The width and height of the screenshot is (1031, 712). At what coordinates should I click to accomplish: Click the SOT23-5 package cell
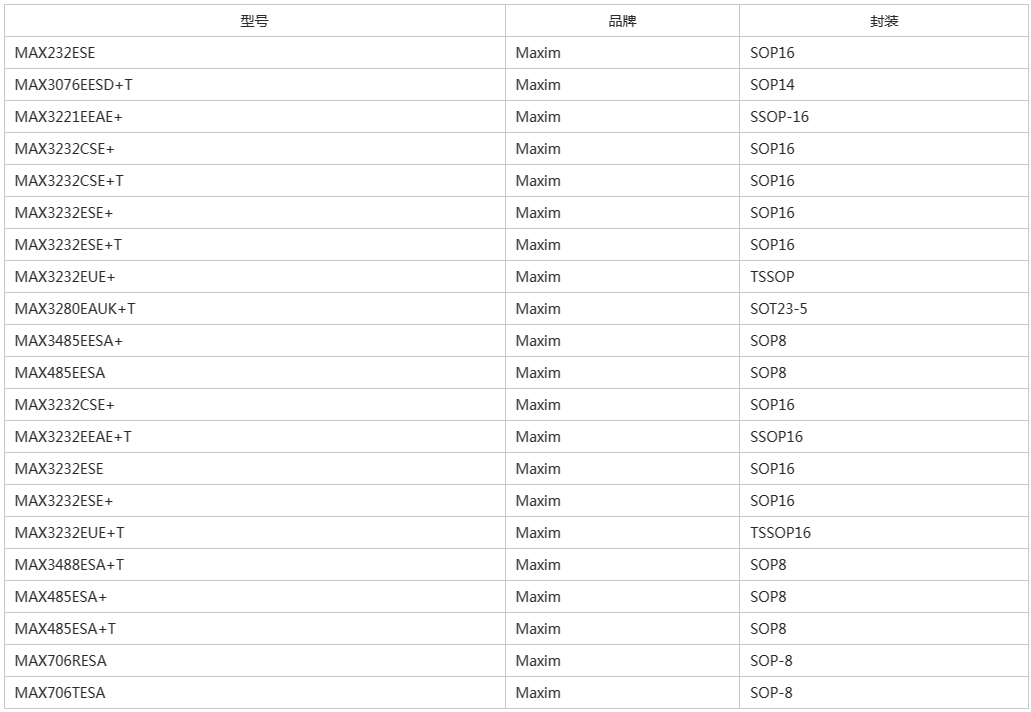(884, 309)
